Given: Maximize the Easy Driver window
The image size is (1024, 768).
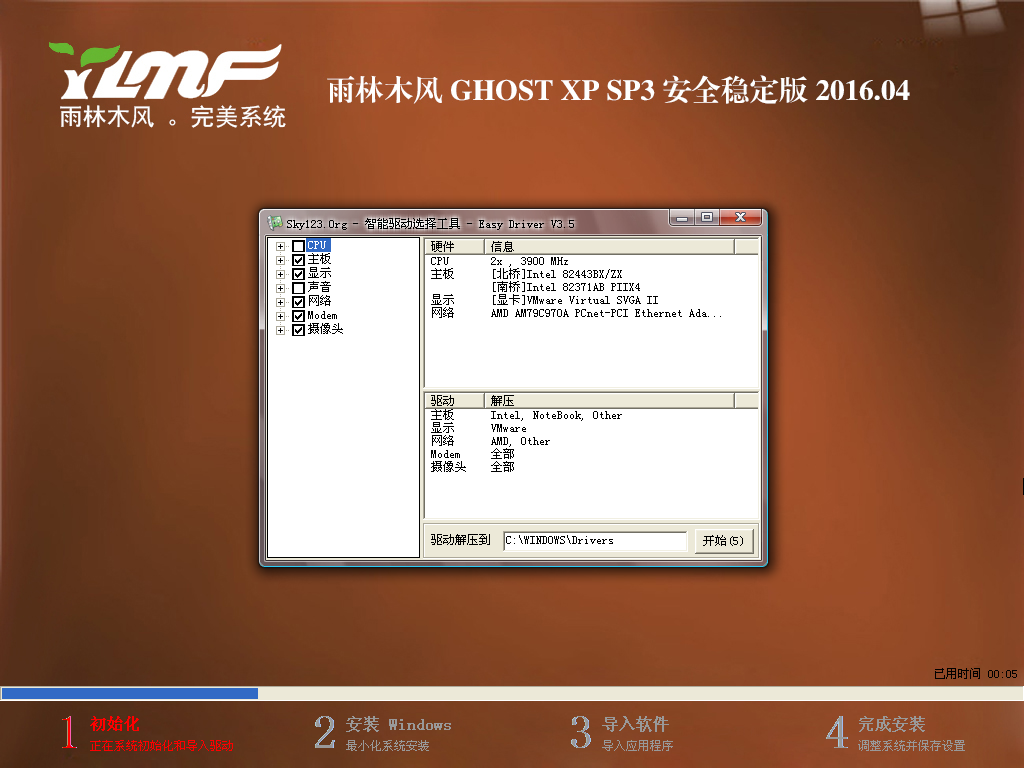Looking at the screenshot, I should 707,217.
